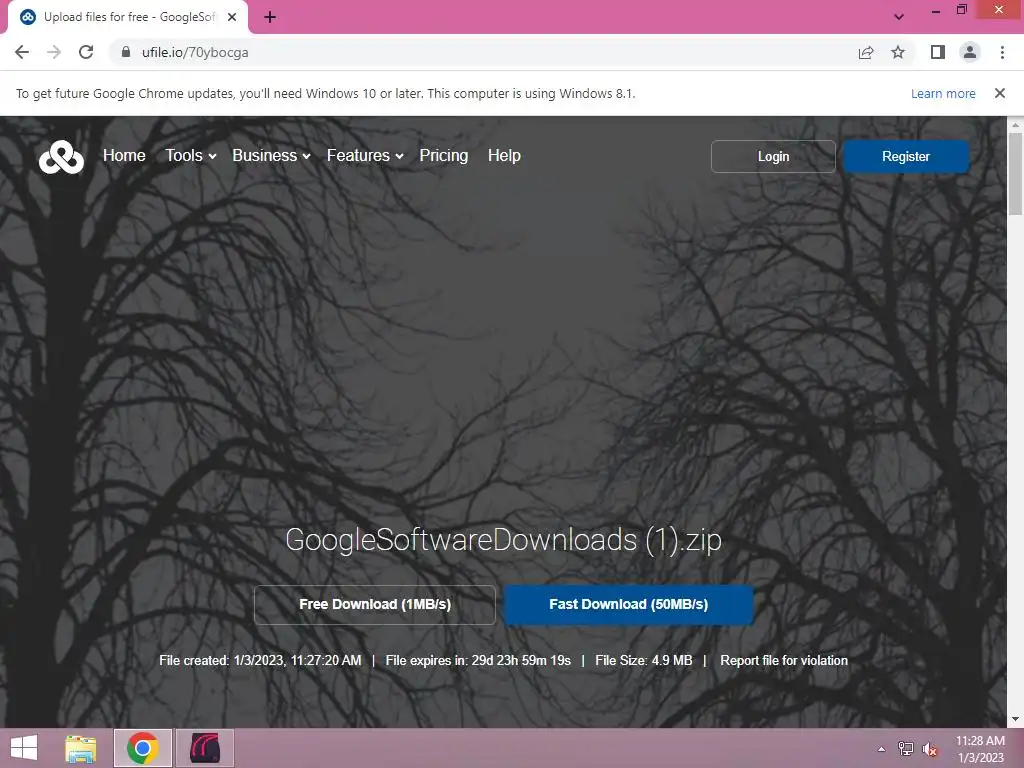Screen dimensions: 1024x768
Task: Close the Upload files for free tab
Action: pyautogui.click(x=232, y=17)
